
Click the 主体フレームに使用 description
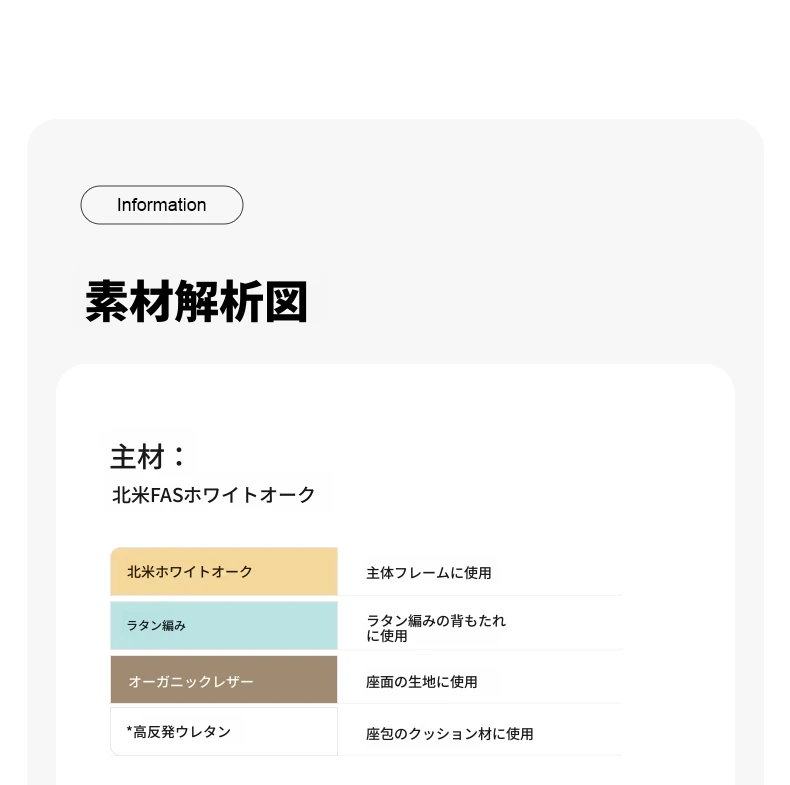429,573
